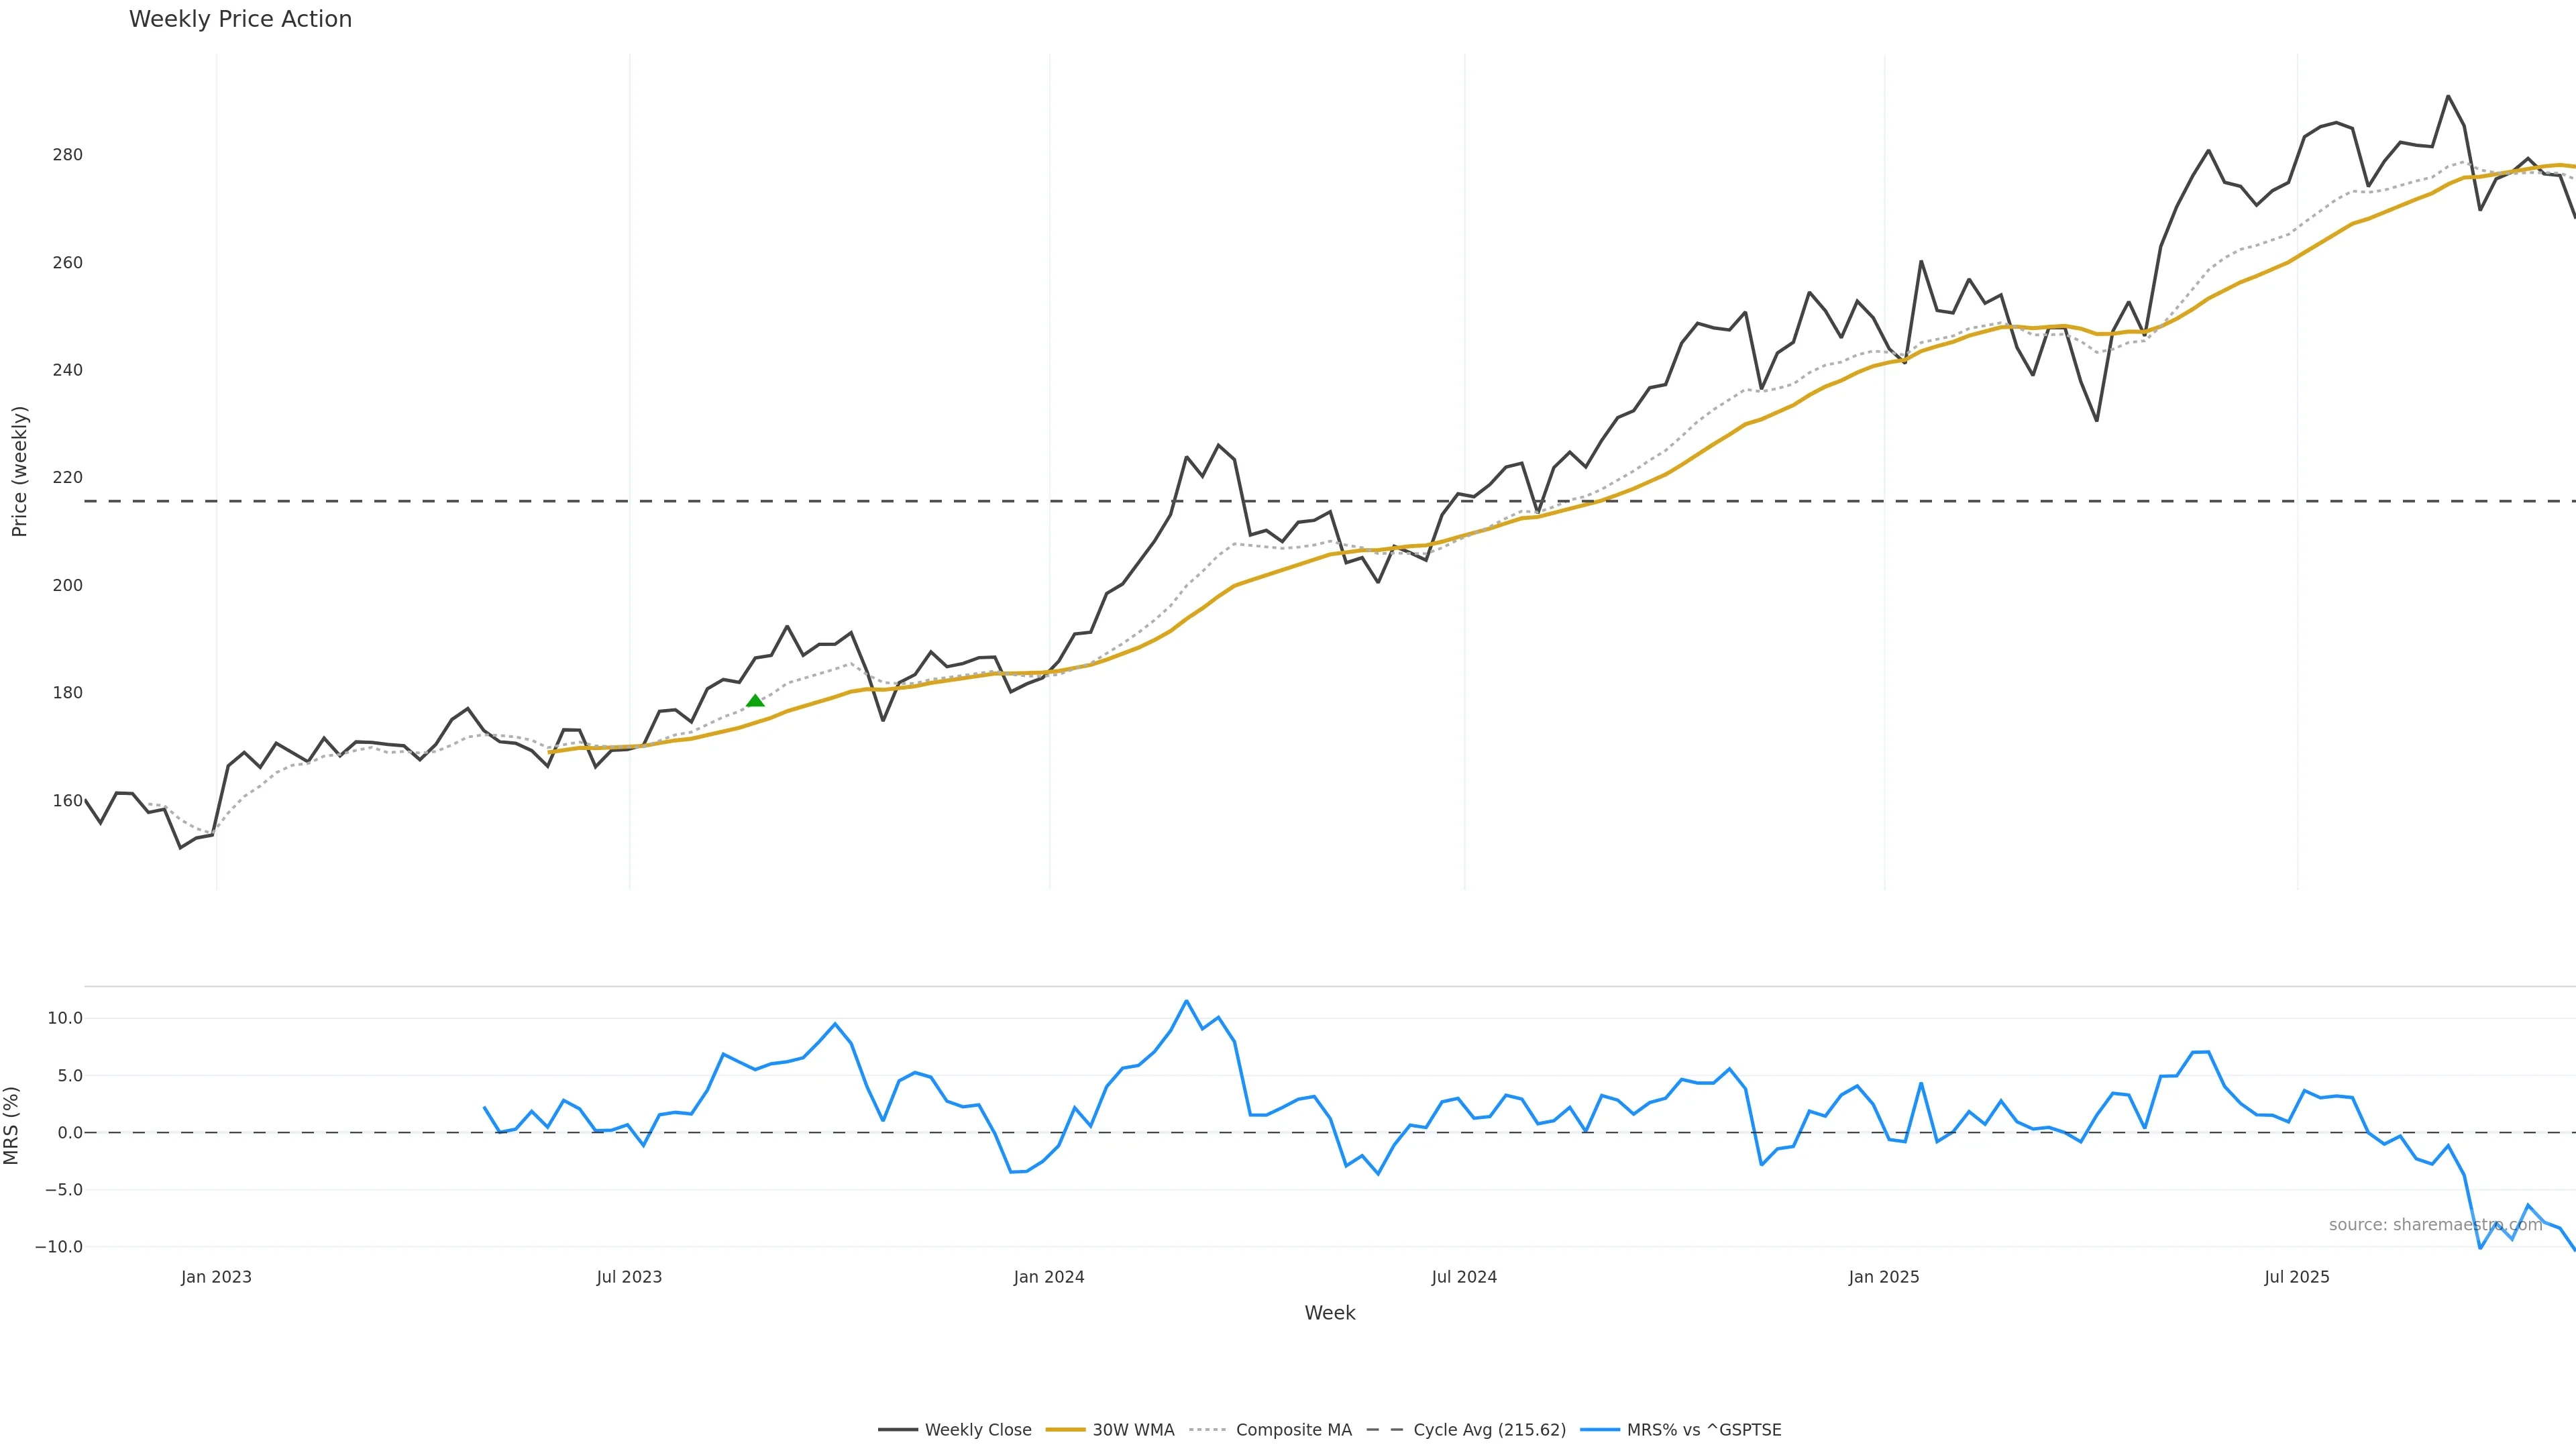2576x1449 pixels.
Task: Hide the 30W WMA series via legend
Action: [x=1132, y=1430]
